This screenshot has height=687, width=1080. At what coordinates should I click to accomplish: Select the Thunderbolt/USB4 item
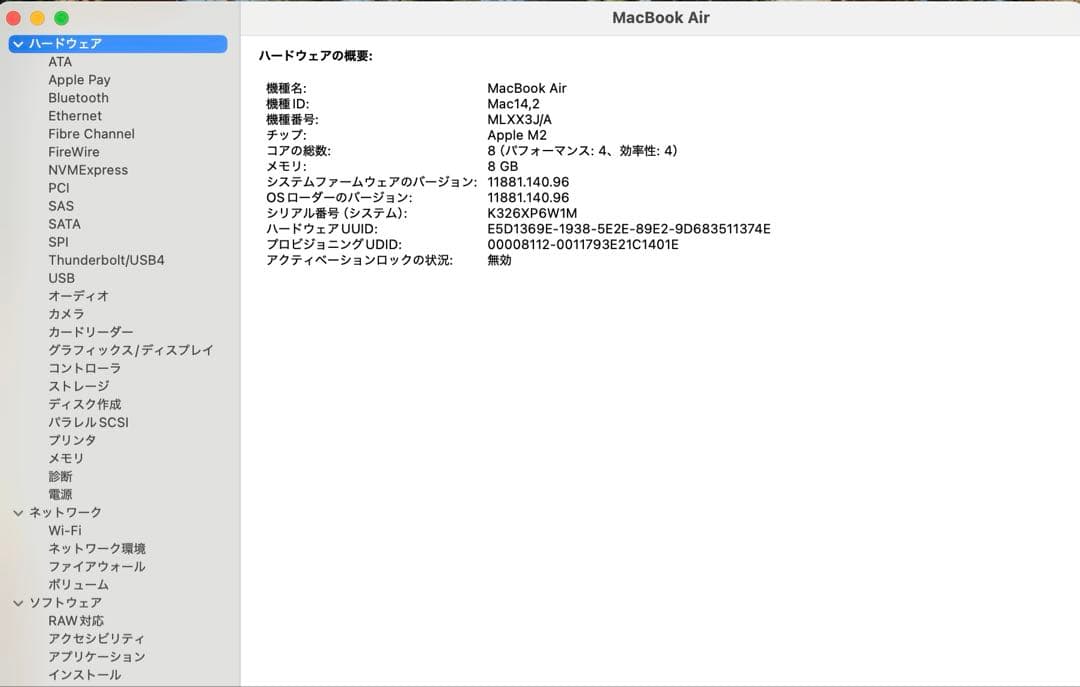click(x=104, y=260)
